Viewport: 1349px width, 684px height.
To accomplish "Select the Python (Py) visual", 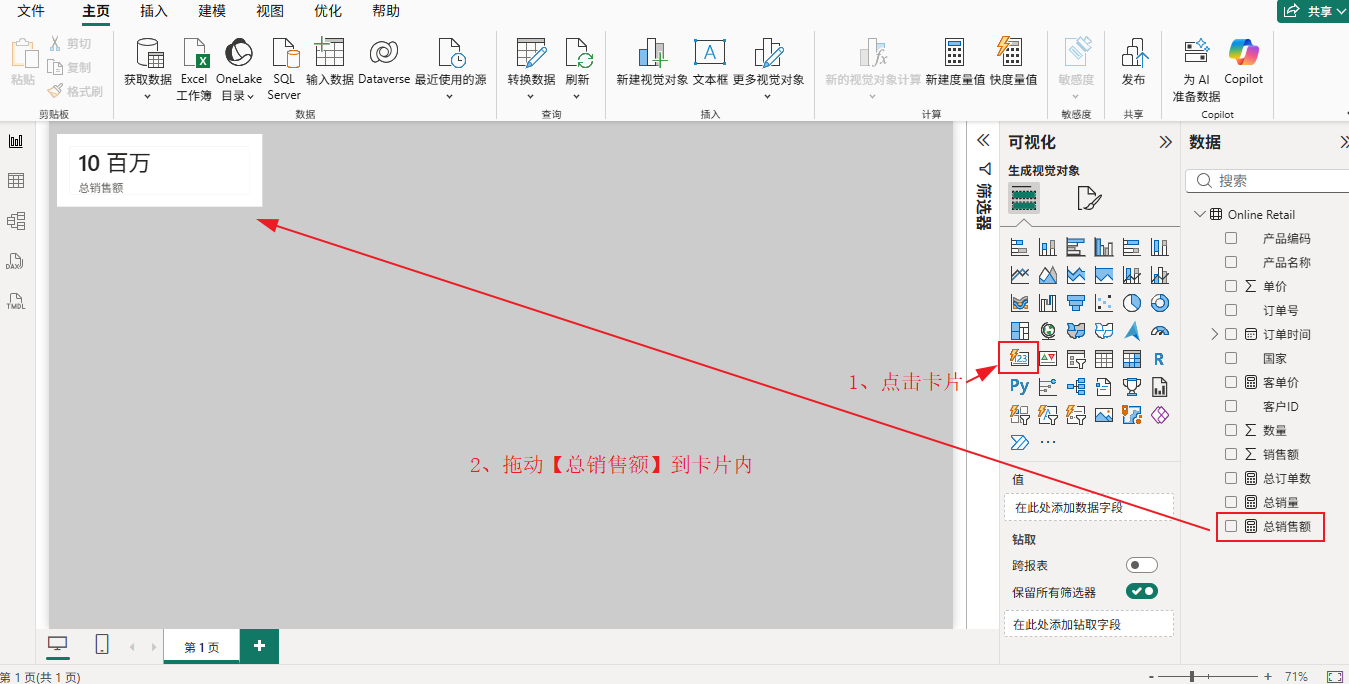I will [x=1020, y=387].
